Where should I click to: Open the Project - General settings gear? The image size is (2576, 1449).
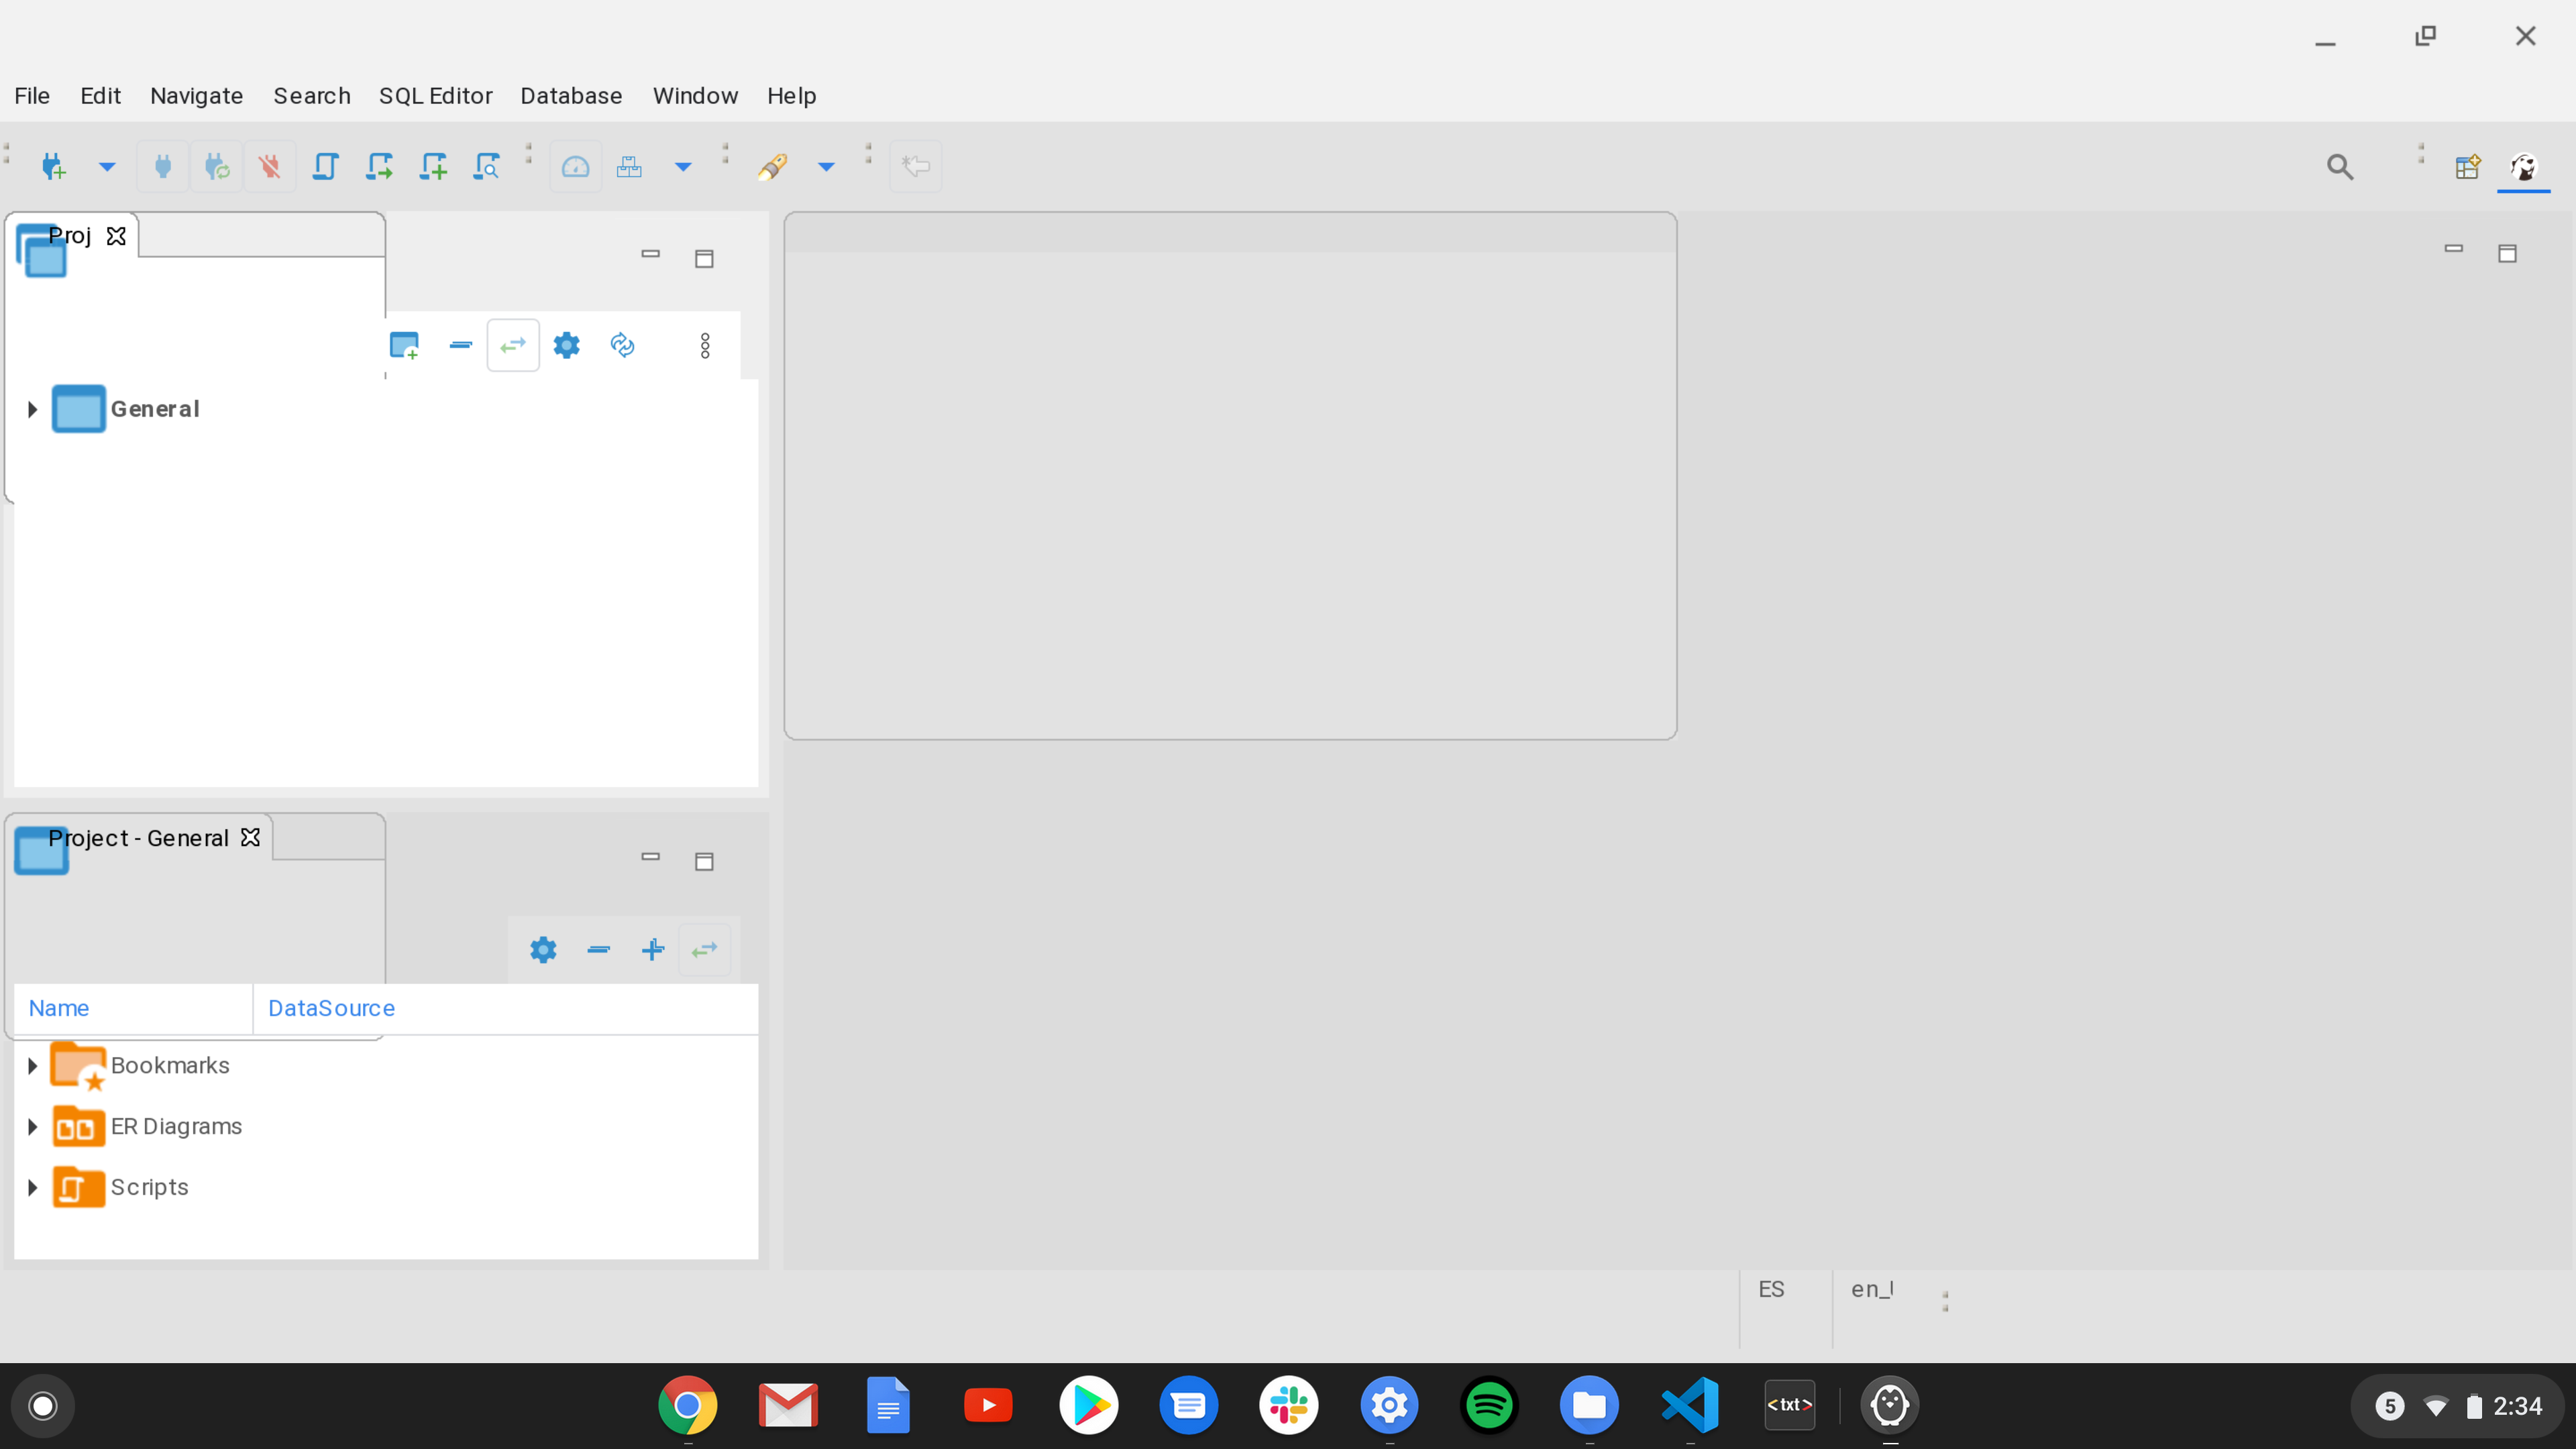pyautogui.click(x=543, y=949)
